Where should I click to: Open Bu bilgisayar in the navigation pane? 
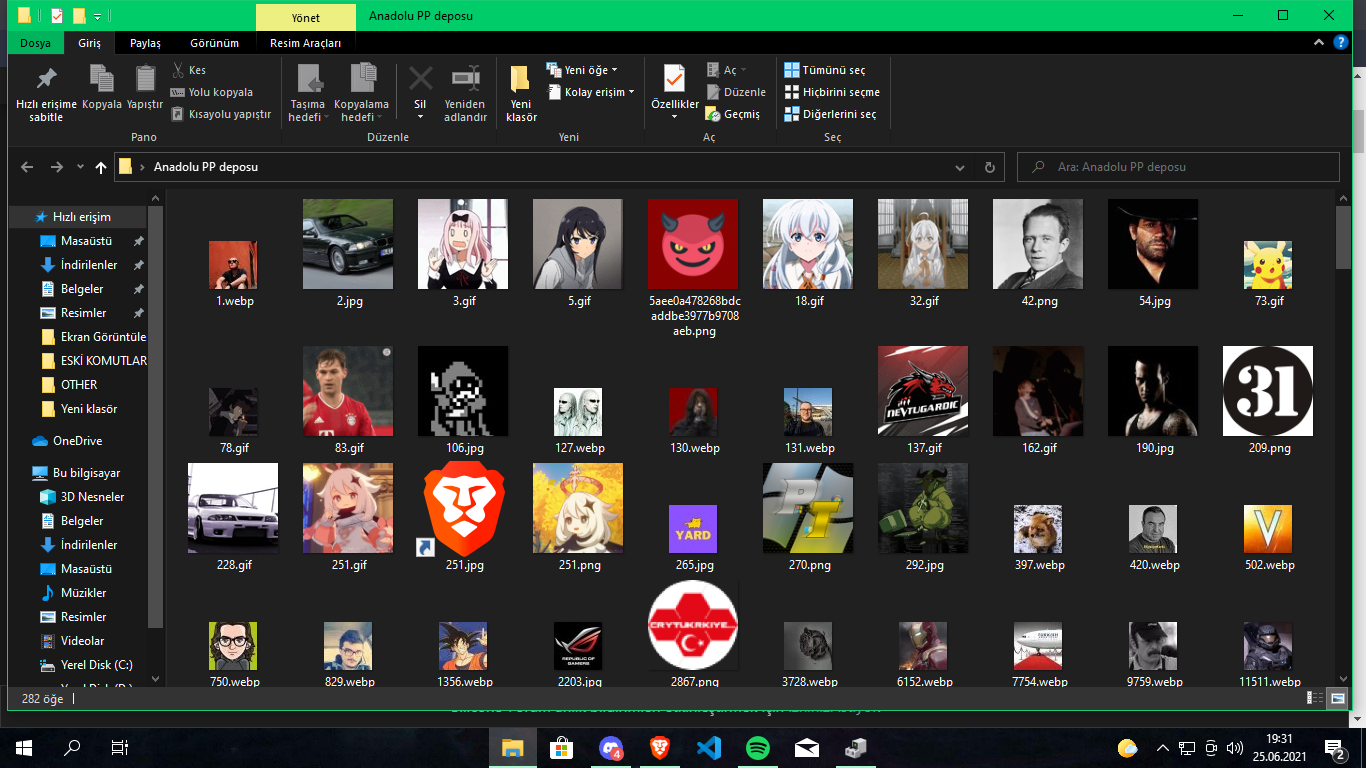click(x=86, y=473)
